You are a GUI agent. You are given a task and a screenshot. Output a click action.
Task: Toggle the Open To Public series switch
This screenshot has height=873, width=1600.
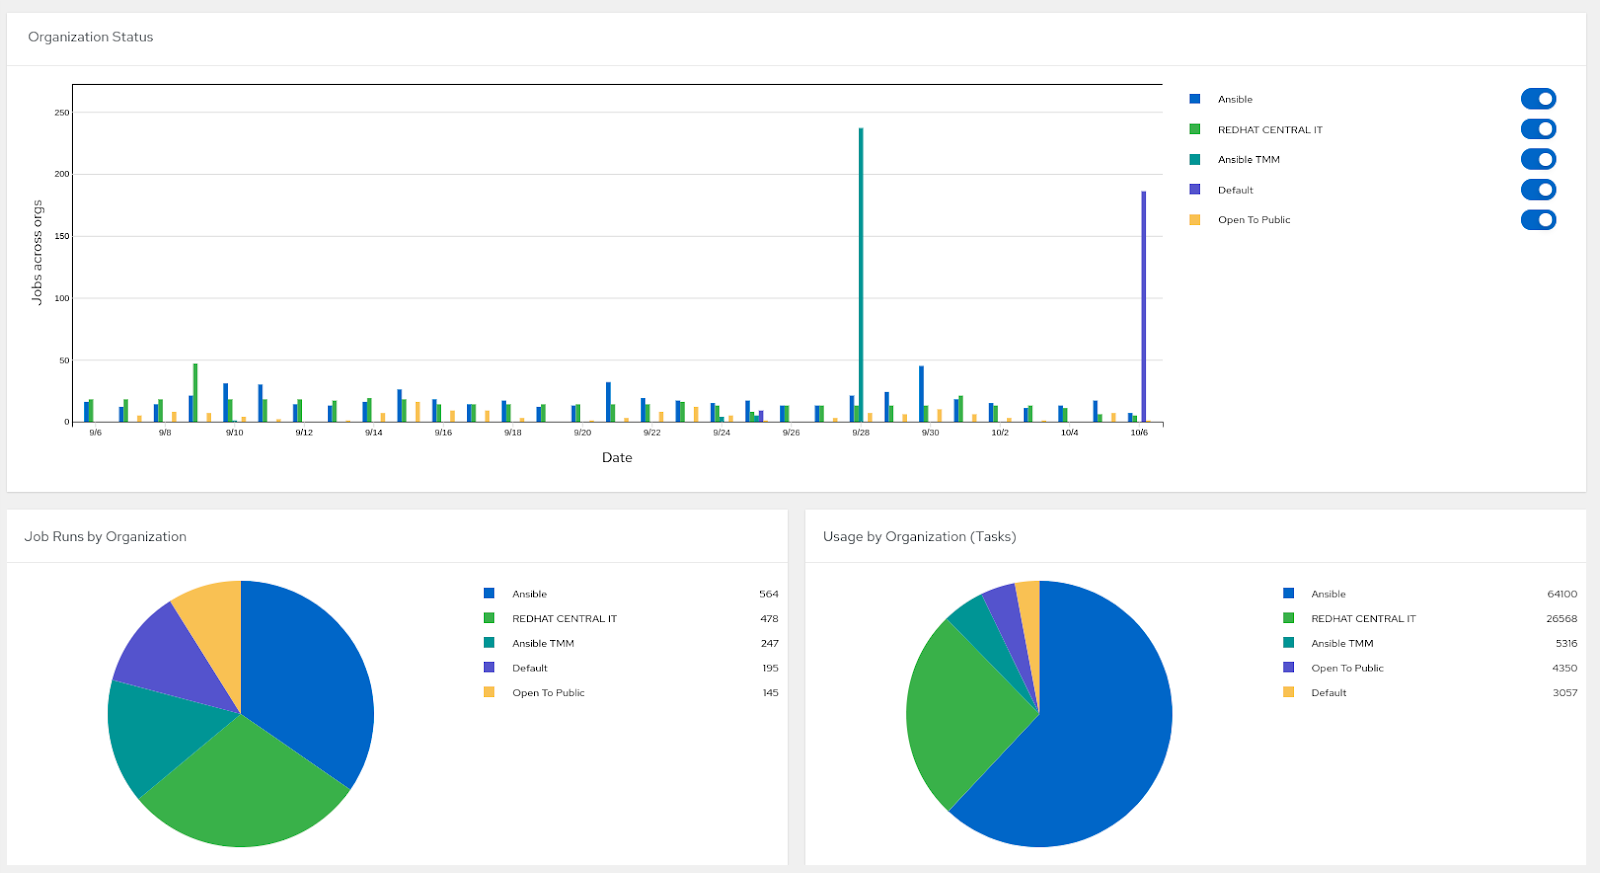pyautogui.click(x=1538, y=220)
